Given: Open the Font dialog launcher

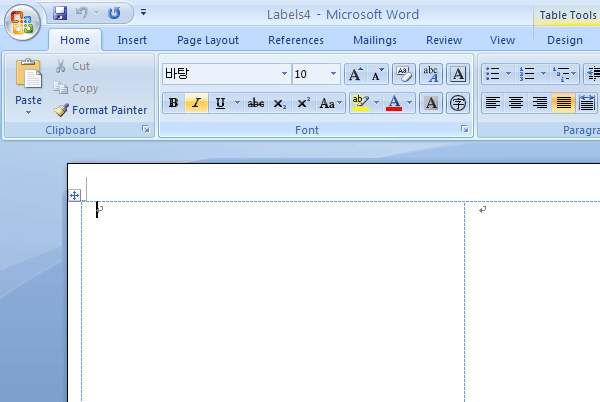Looking at the screenshot, I should pyautogui.click(x=465, y=129).
